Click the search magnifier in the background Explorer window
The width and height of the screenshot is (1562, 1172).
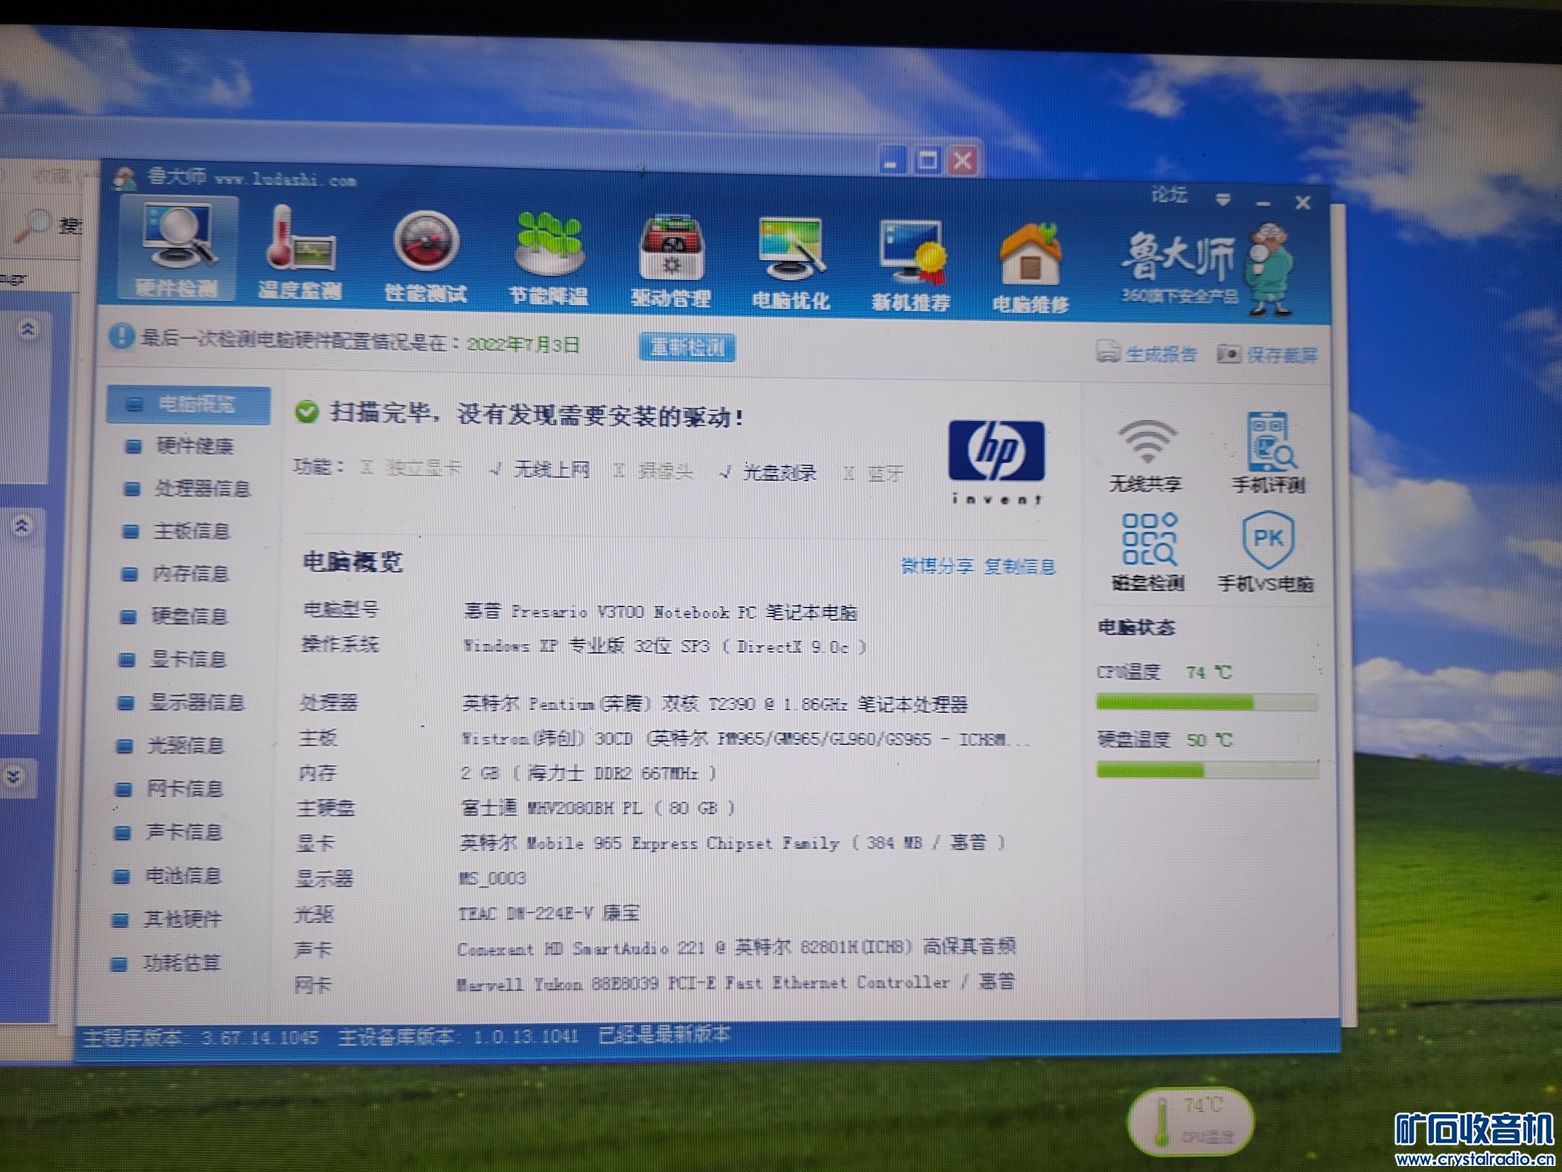coord(34,226)
